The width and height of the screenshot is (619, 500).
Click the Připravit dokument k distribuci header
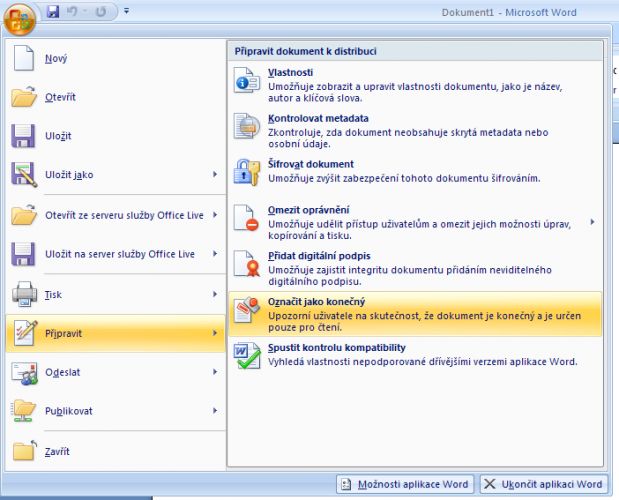[x=306, y=51]
